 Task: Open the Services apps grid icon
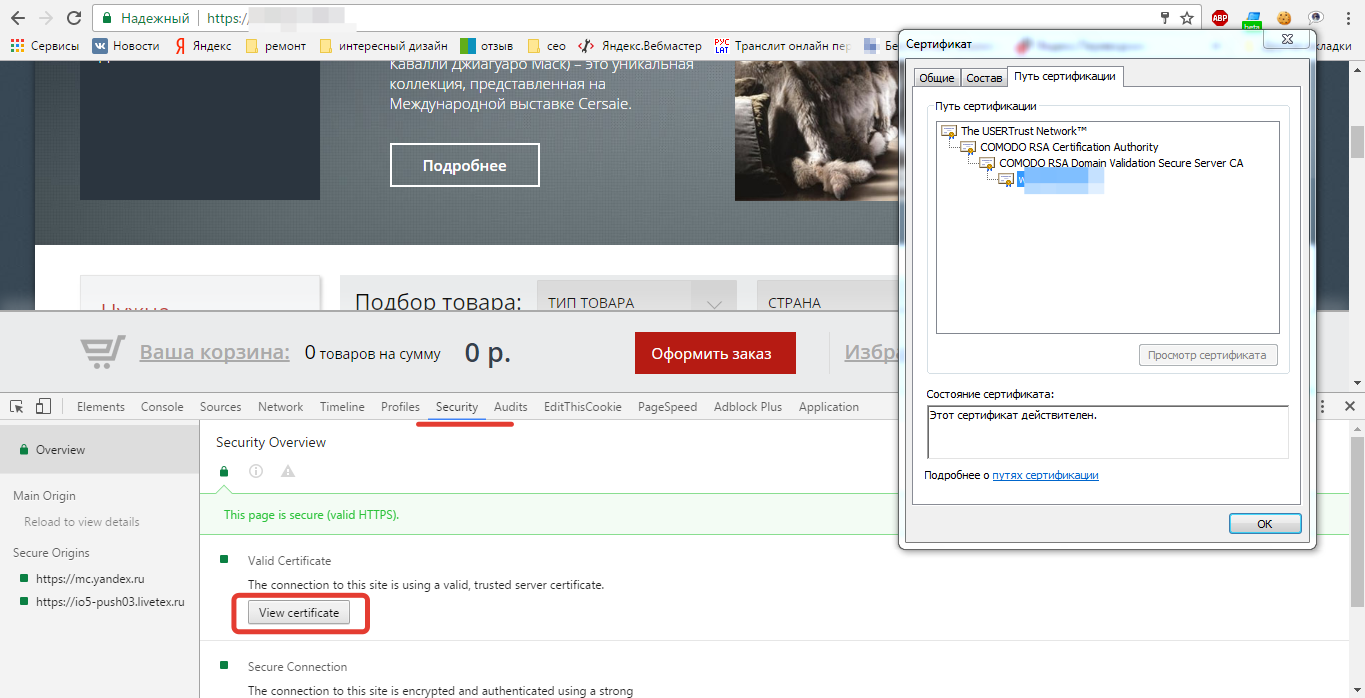pos(17,46)
